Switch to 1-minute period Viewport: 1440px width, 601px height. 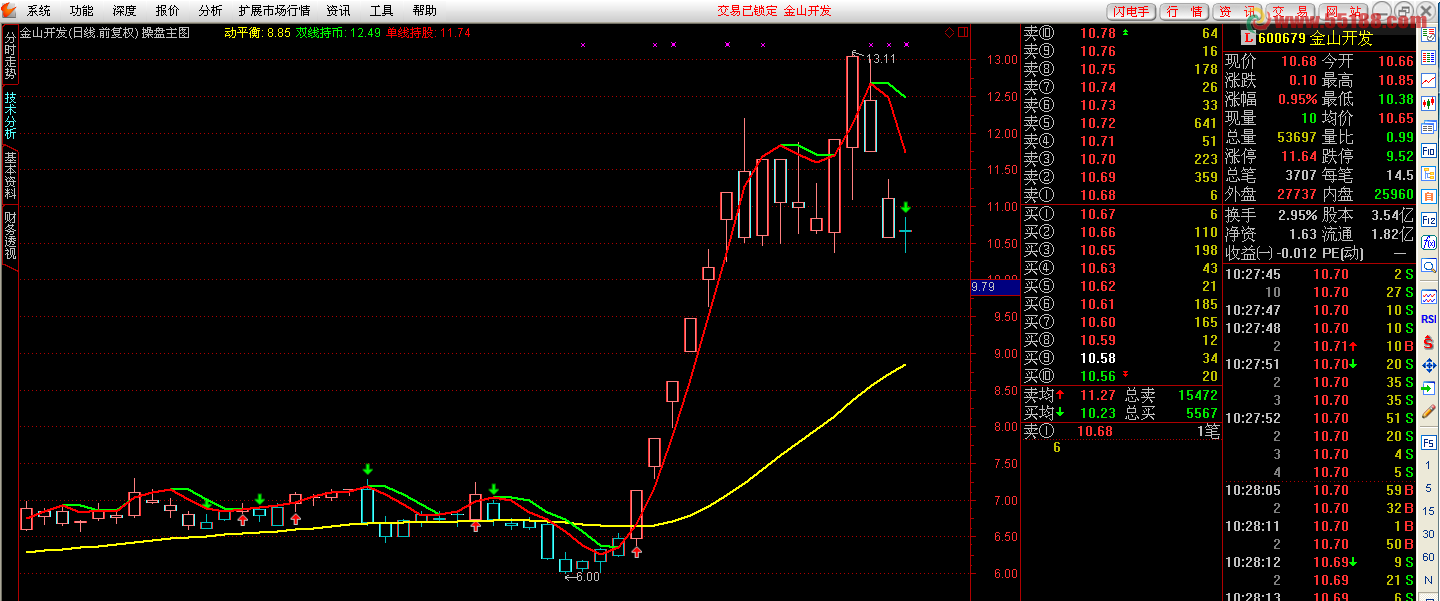pyautogui.click(x=1428, y=465)
